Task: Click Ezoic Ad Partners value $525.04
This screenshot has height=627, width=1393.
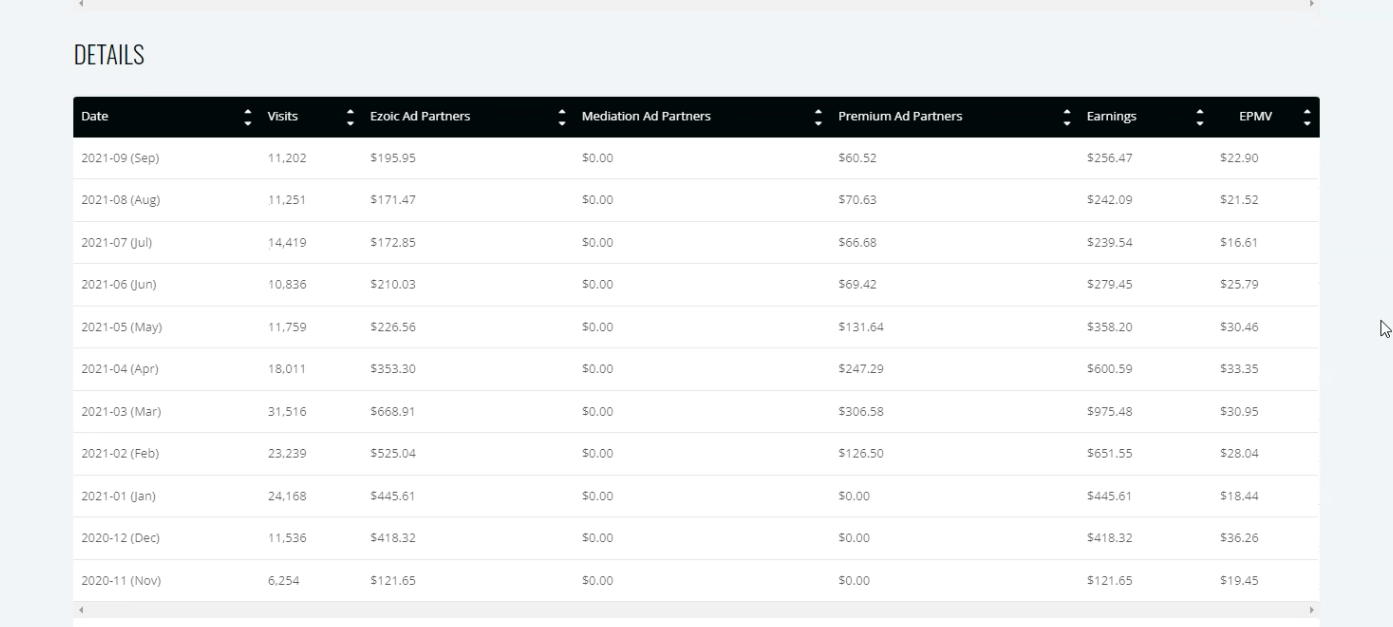Action: pos(392,454)
